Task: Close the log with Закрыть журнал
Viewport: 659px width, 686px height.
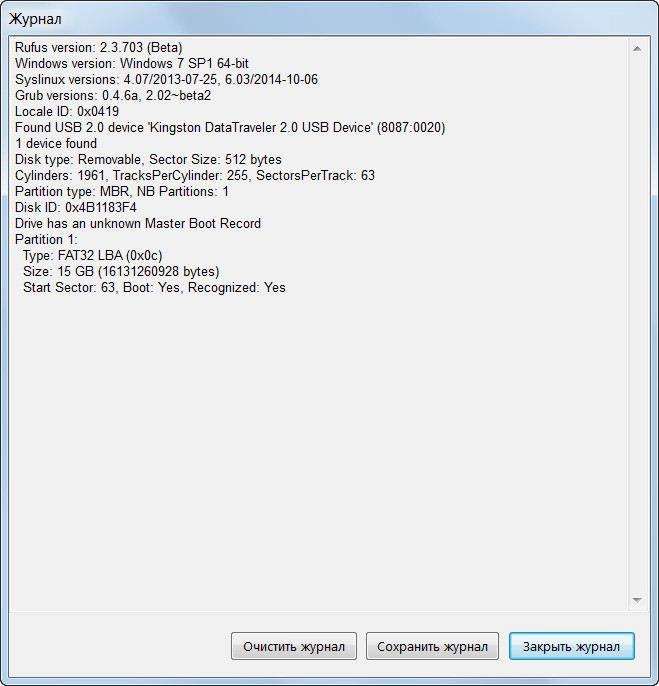Action: [x=571, y=646]
